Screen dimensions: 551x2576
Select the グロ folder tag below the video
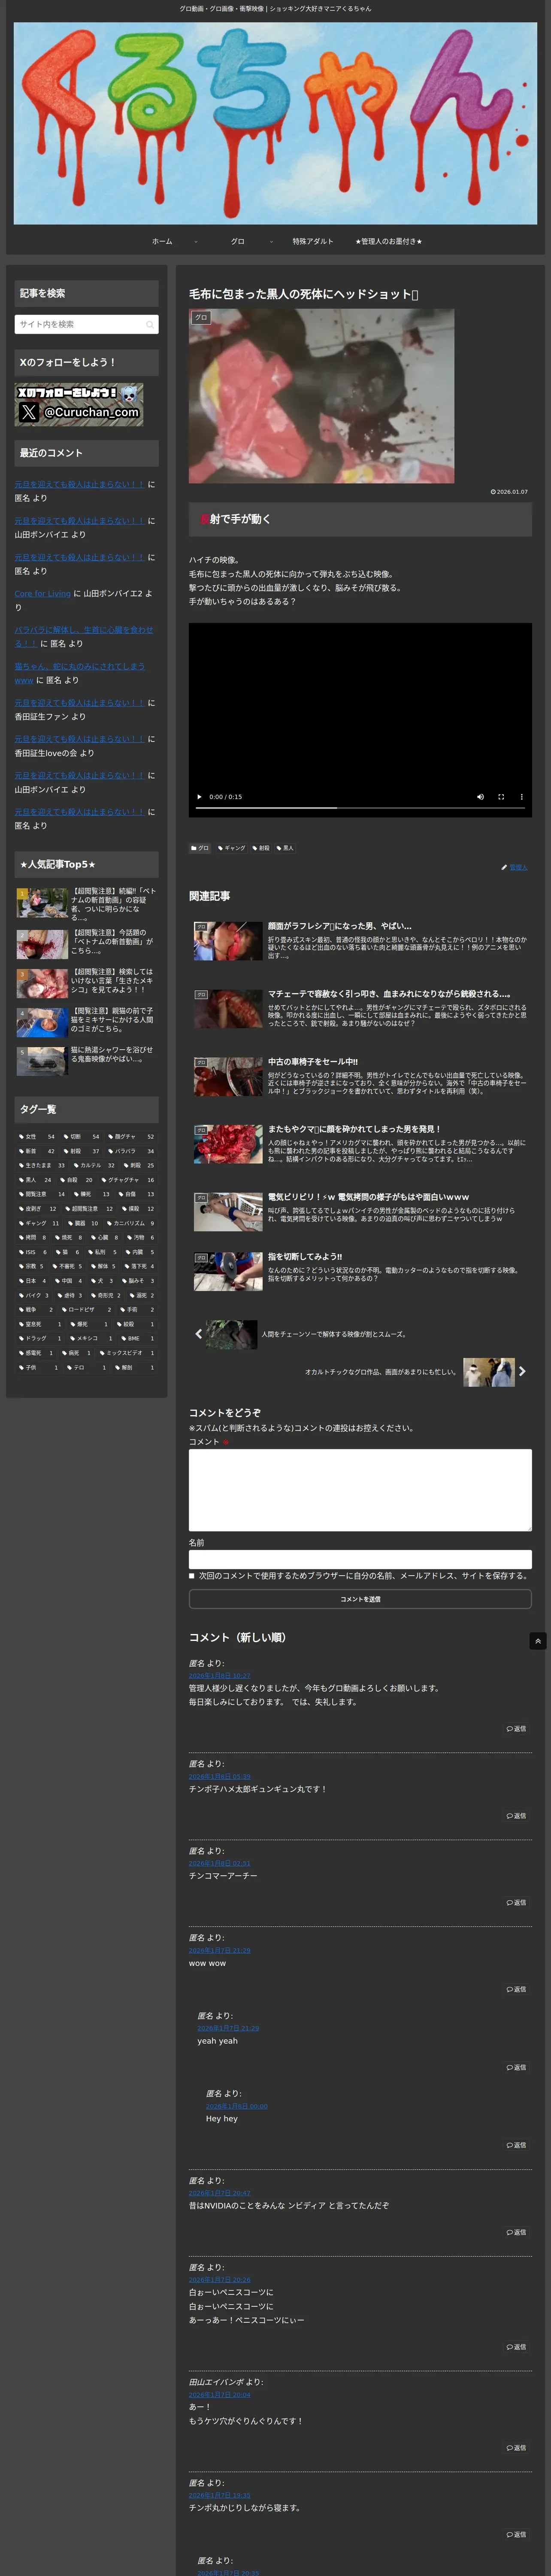click(x=200, y=848)
